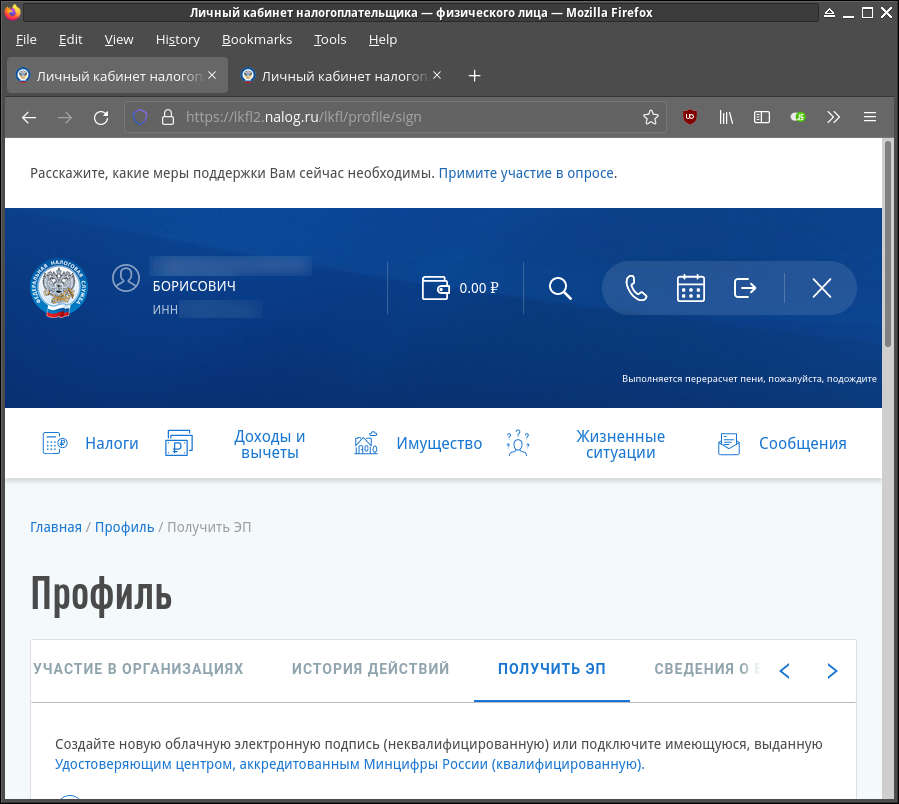899x804 pixels.
Task: Open the Tools menu
Action: [330, 40]
